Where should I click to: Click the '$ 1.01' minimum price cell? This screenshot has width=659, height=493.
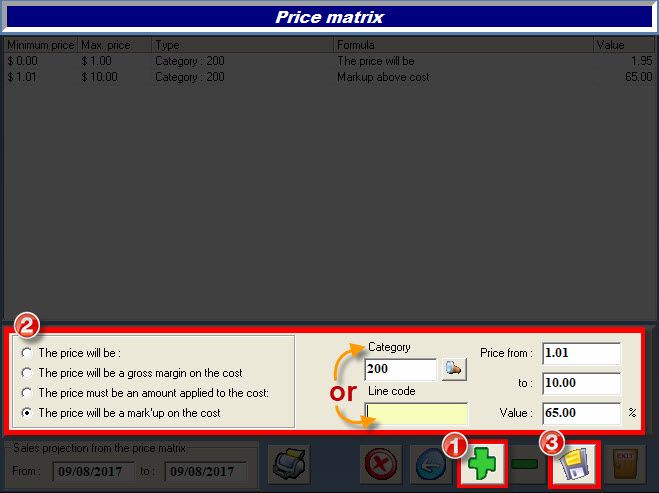pyautogui.click(x=22, y=77)
